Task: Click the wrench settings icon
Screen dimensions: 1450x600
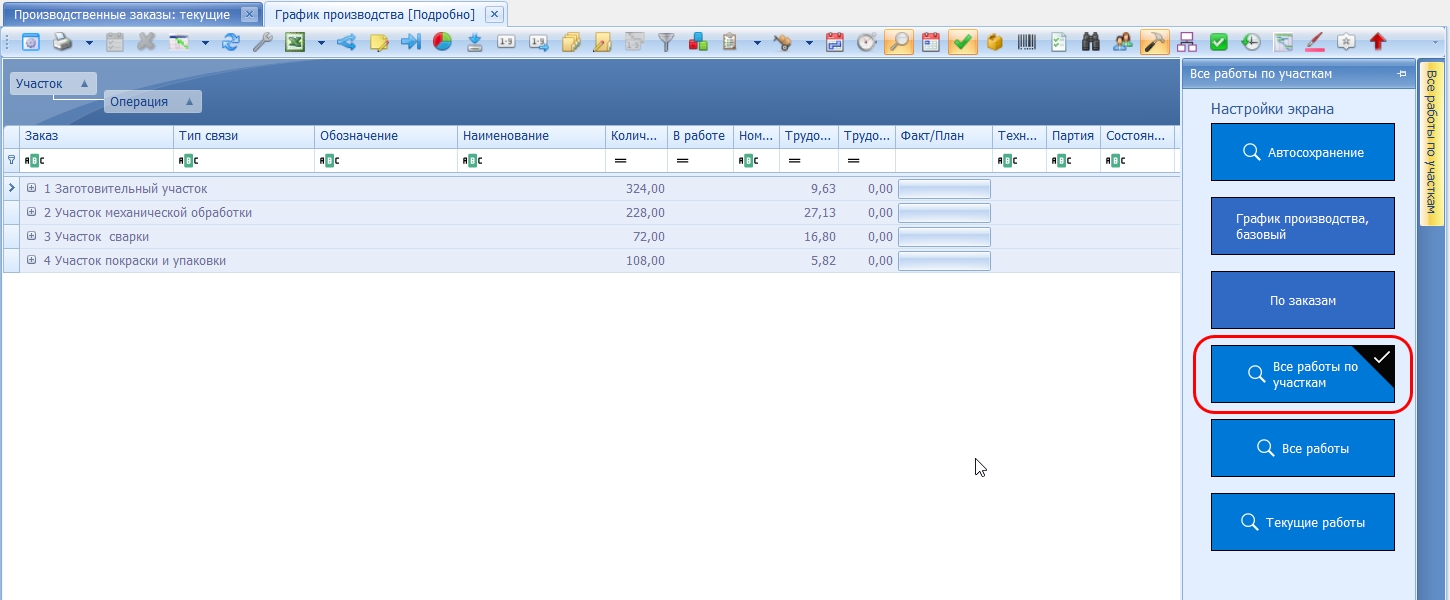Action: pos(262,42)
